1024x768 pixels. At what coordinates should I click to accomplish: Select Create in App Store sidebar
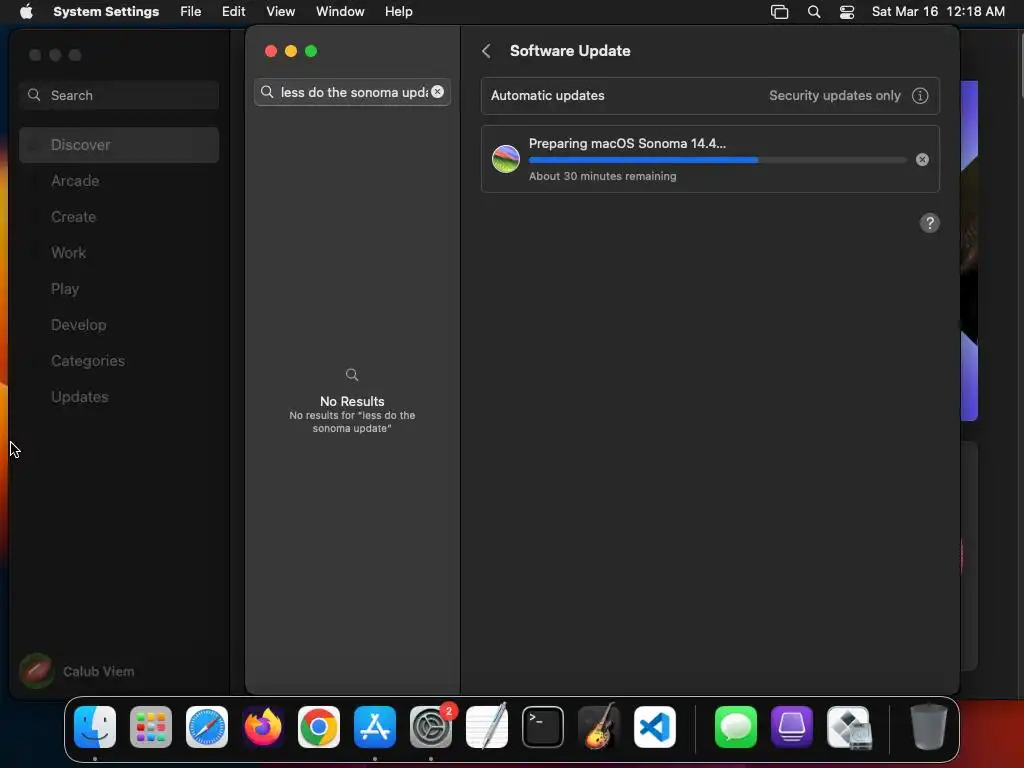119,217
